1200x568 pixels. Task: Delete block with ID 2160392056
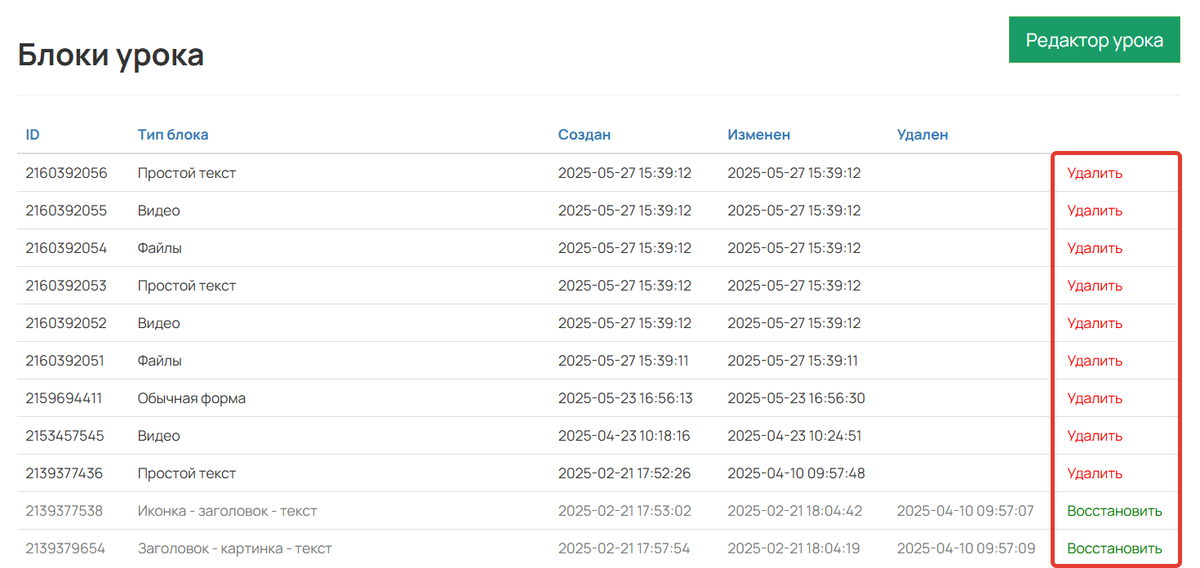pyautogui.click(x=1094, y=173)
